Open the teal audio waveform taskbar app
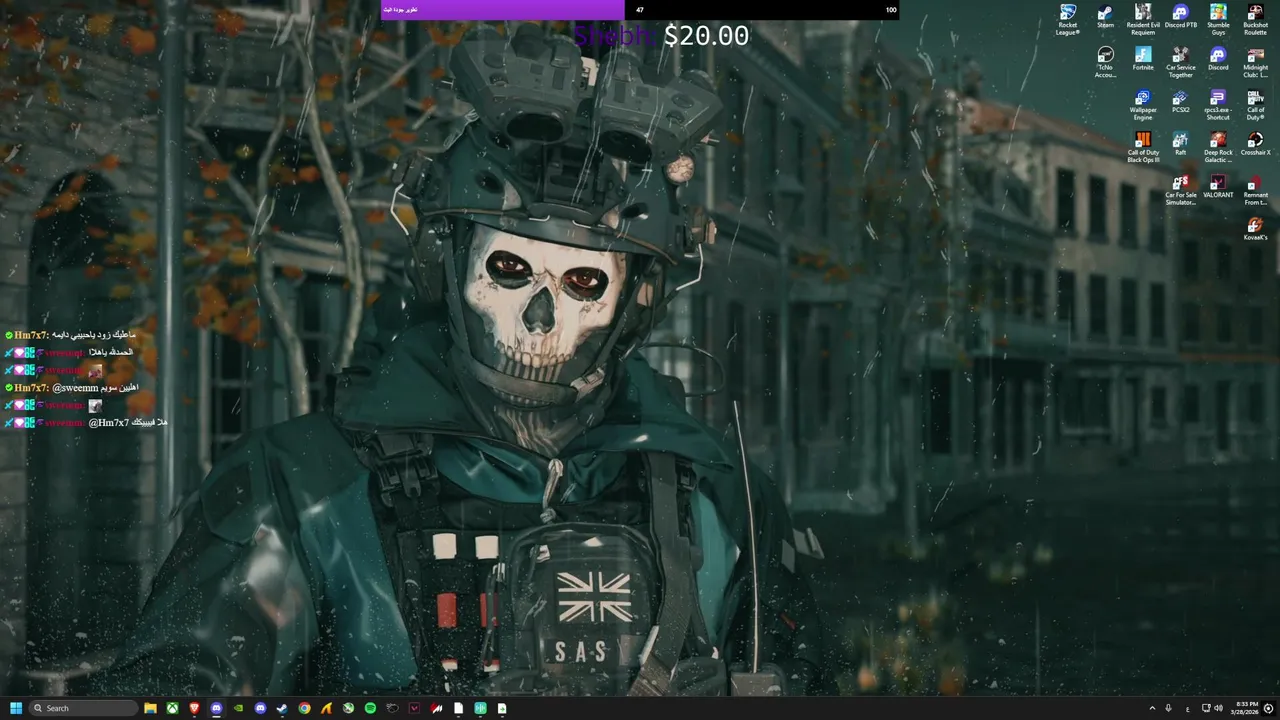1280x720 pixels. [480, 708]
